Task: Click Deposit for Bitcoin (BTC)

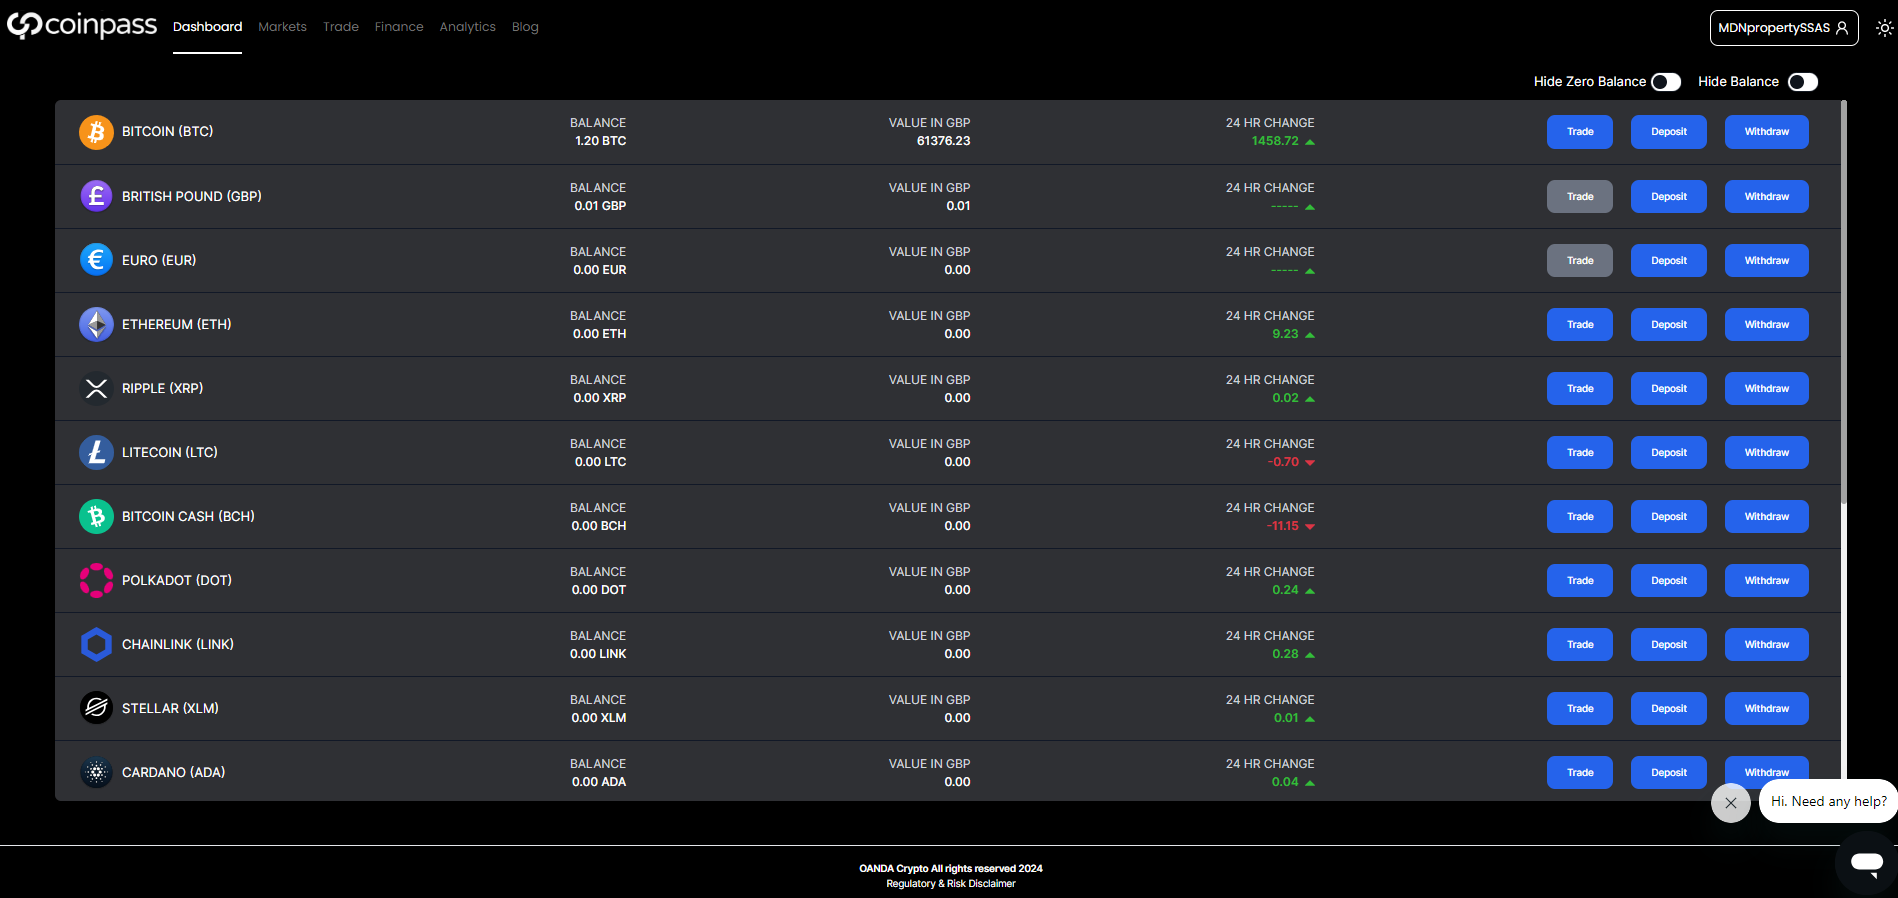Action: pyautogui.click(x=1669, y=132)
